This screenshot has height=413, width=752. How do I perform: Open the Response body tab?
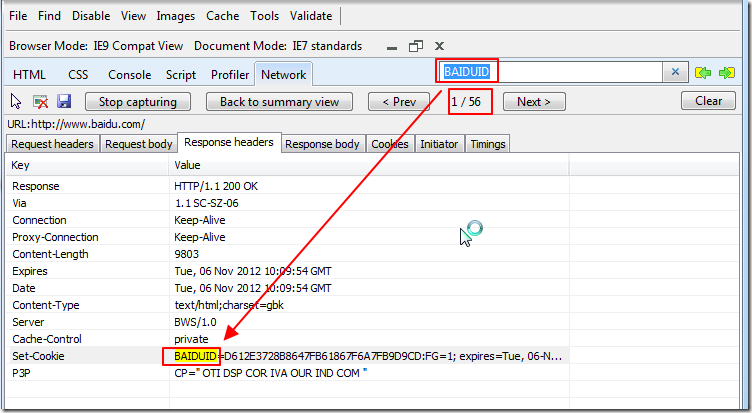click(322, 144)
